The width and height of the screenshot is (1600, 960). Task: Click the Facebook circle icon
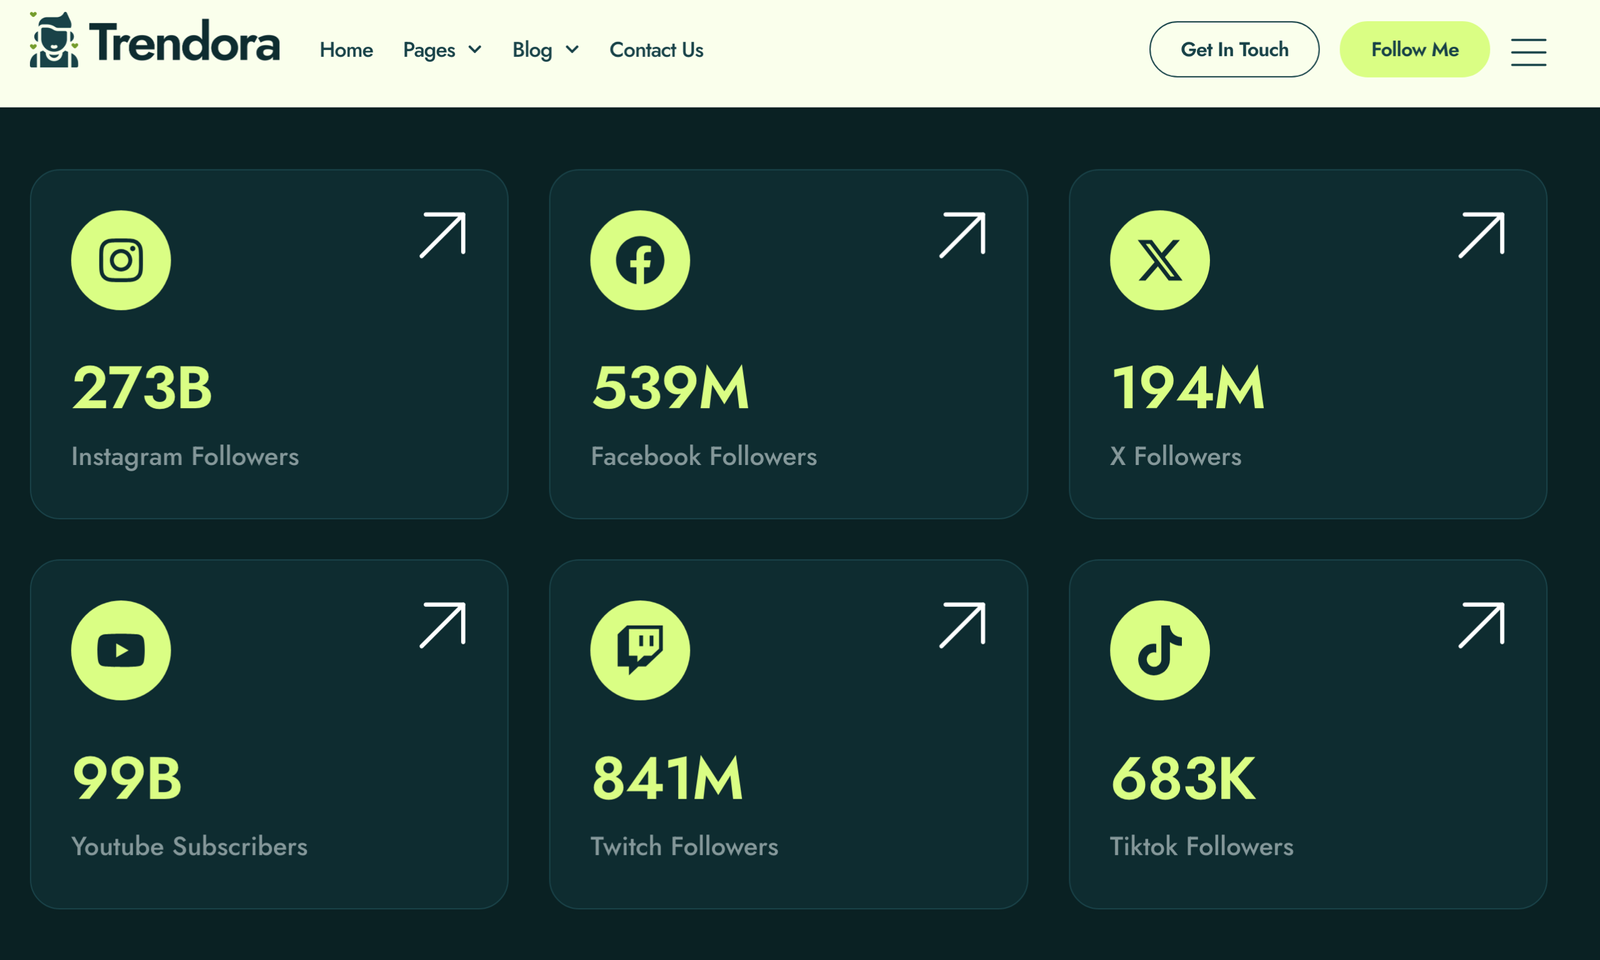click(640, 260)
